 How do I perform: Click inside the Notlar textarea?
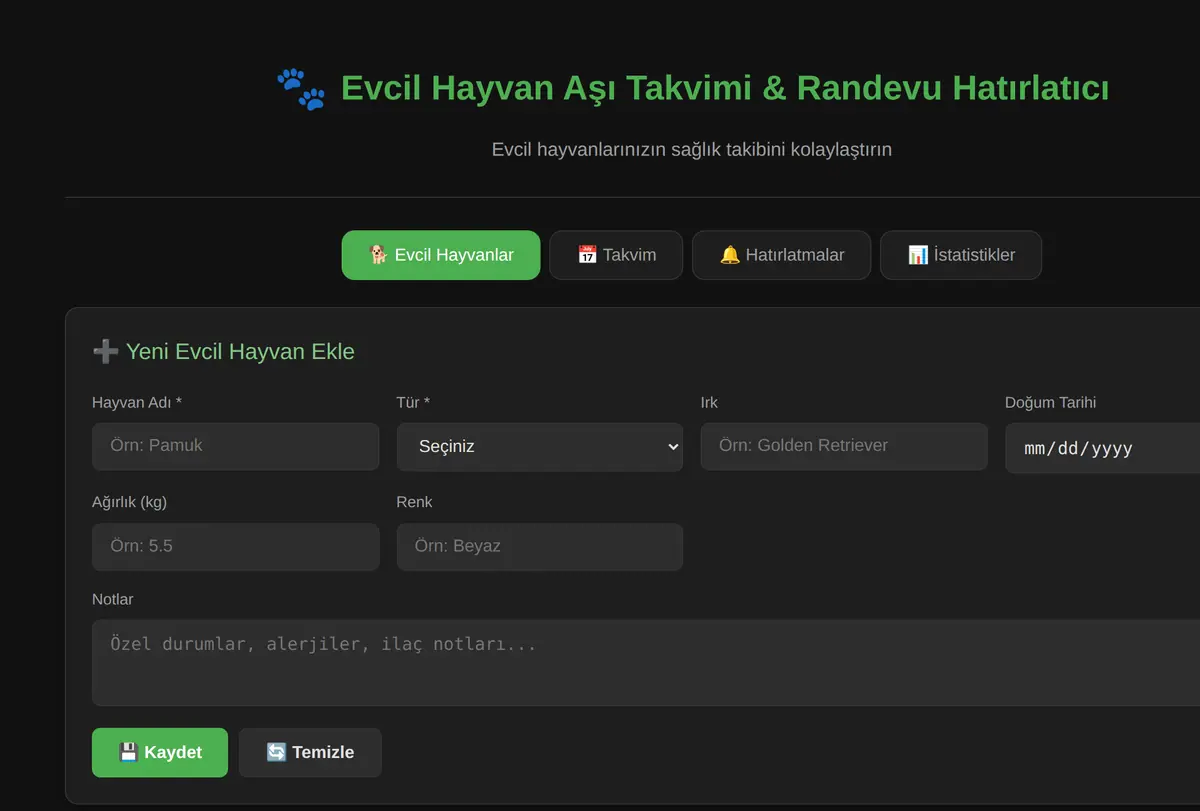pos(646,662)
